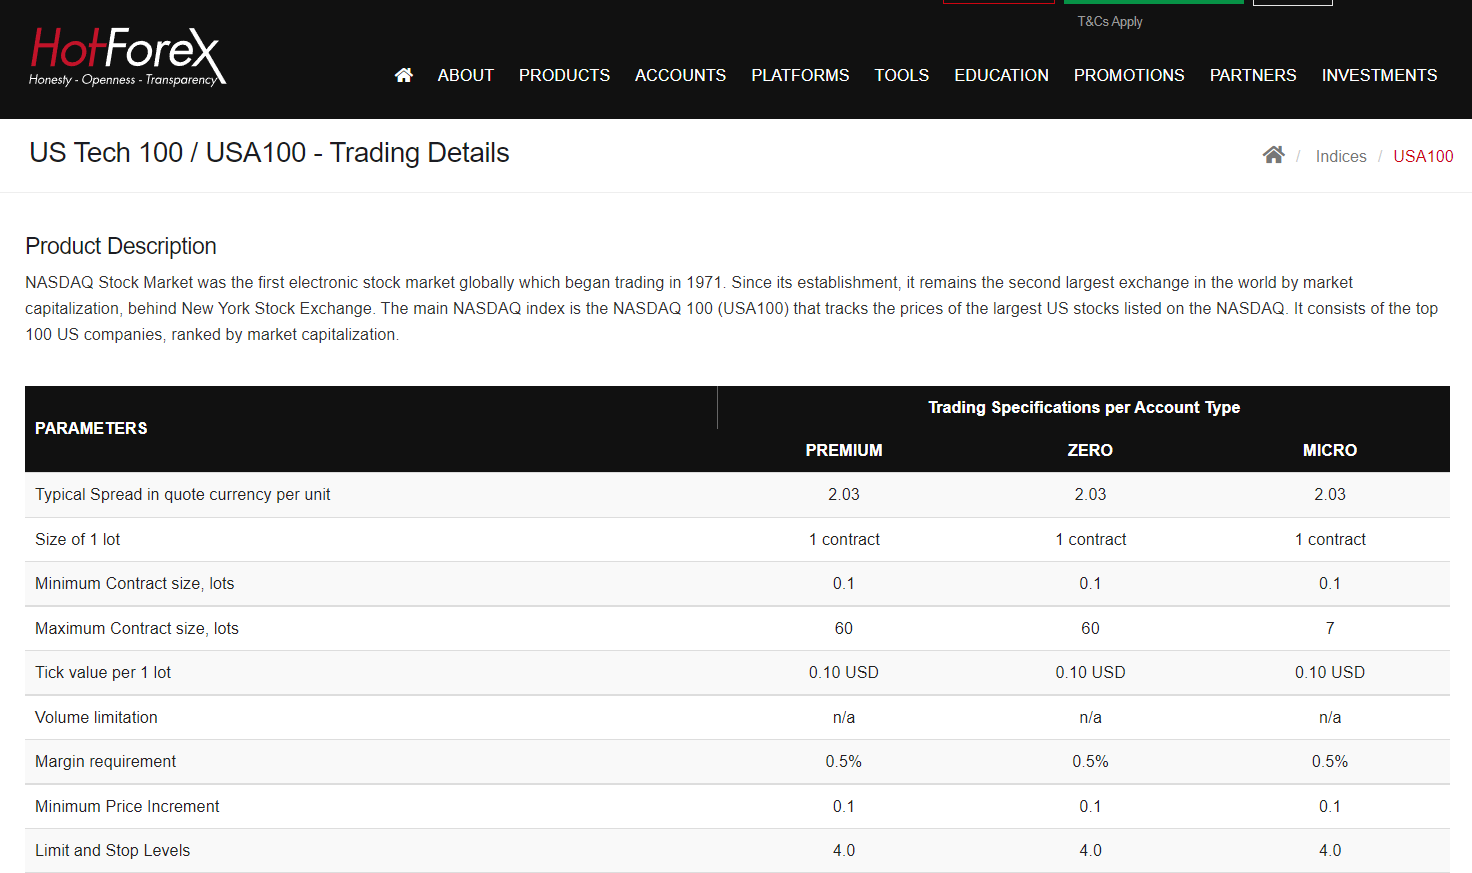
Task: Click the USA100 breadcrumb
Action: pyautogui.click(x=1423, y=156)
